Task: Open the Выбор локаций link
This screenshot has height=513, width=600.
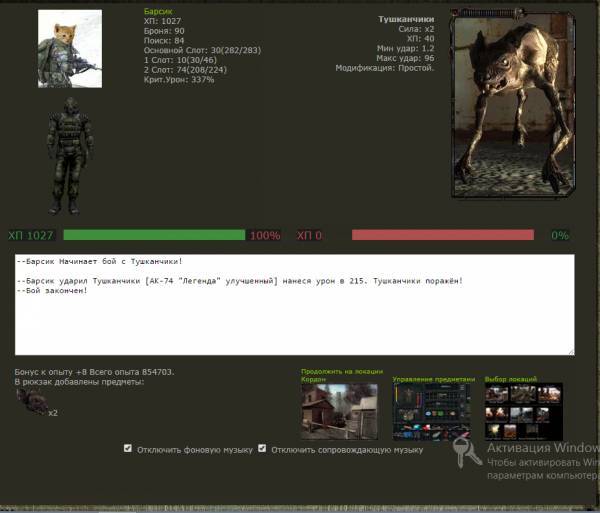Action: point(510,379)
